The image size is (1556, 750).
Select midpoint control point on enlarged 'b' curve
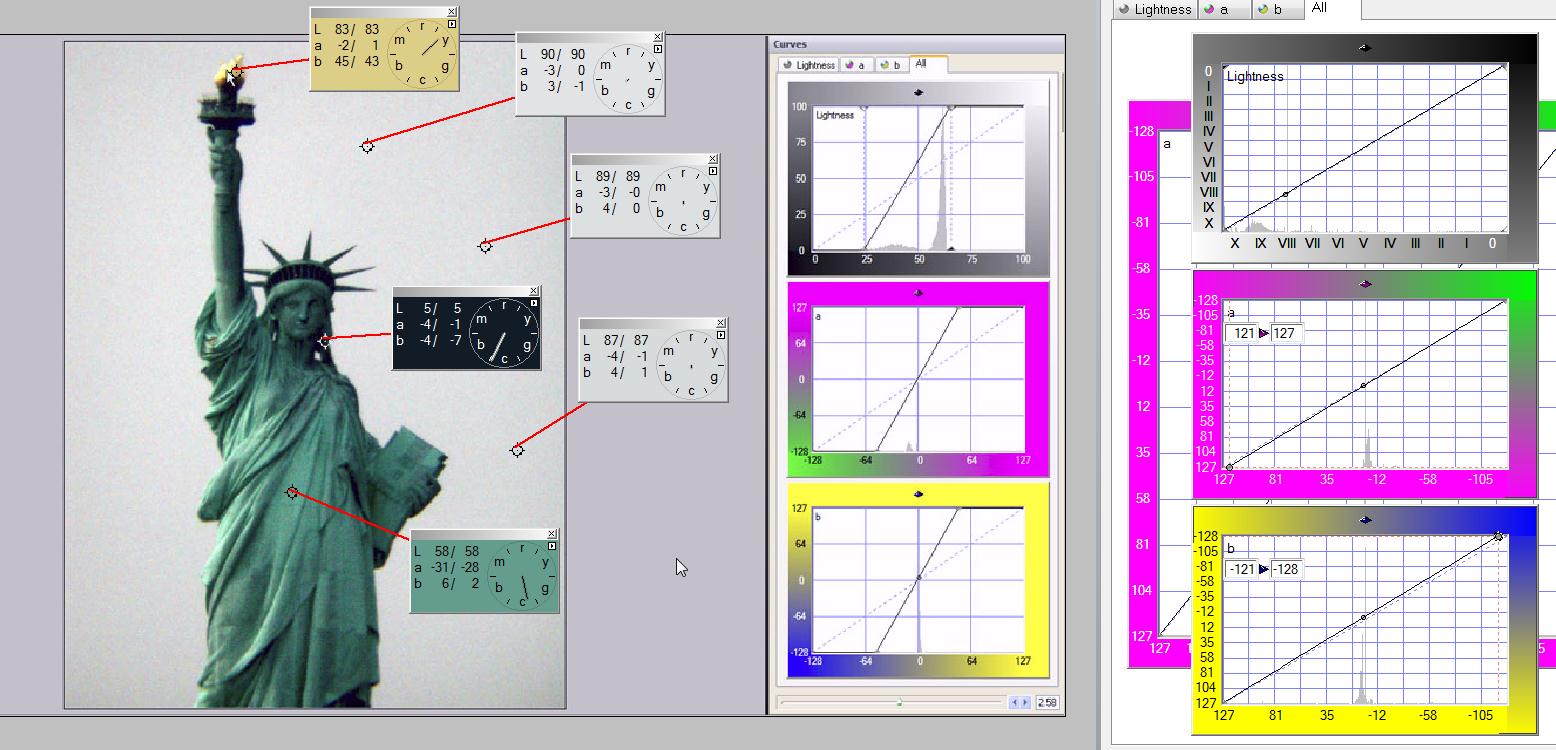[1363, 618]
